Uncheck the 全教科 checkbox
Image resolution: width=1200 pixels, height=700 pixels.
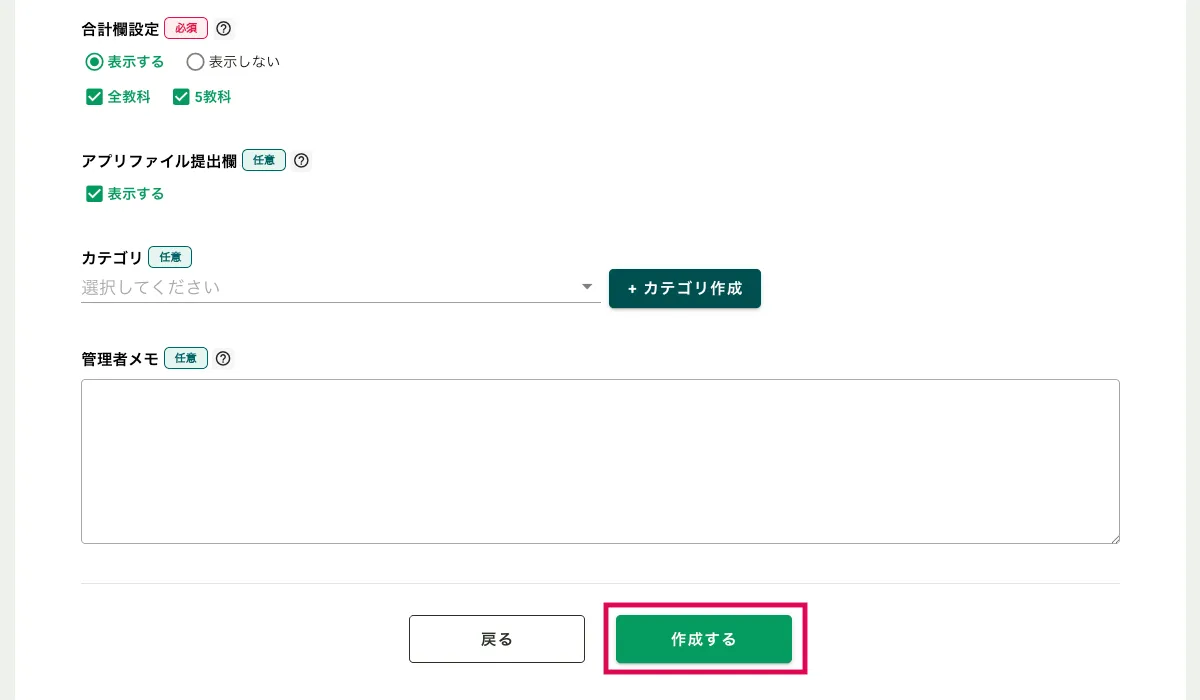point(95,97)
